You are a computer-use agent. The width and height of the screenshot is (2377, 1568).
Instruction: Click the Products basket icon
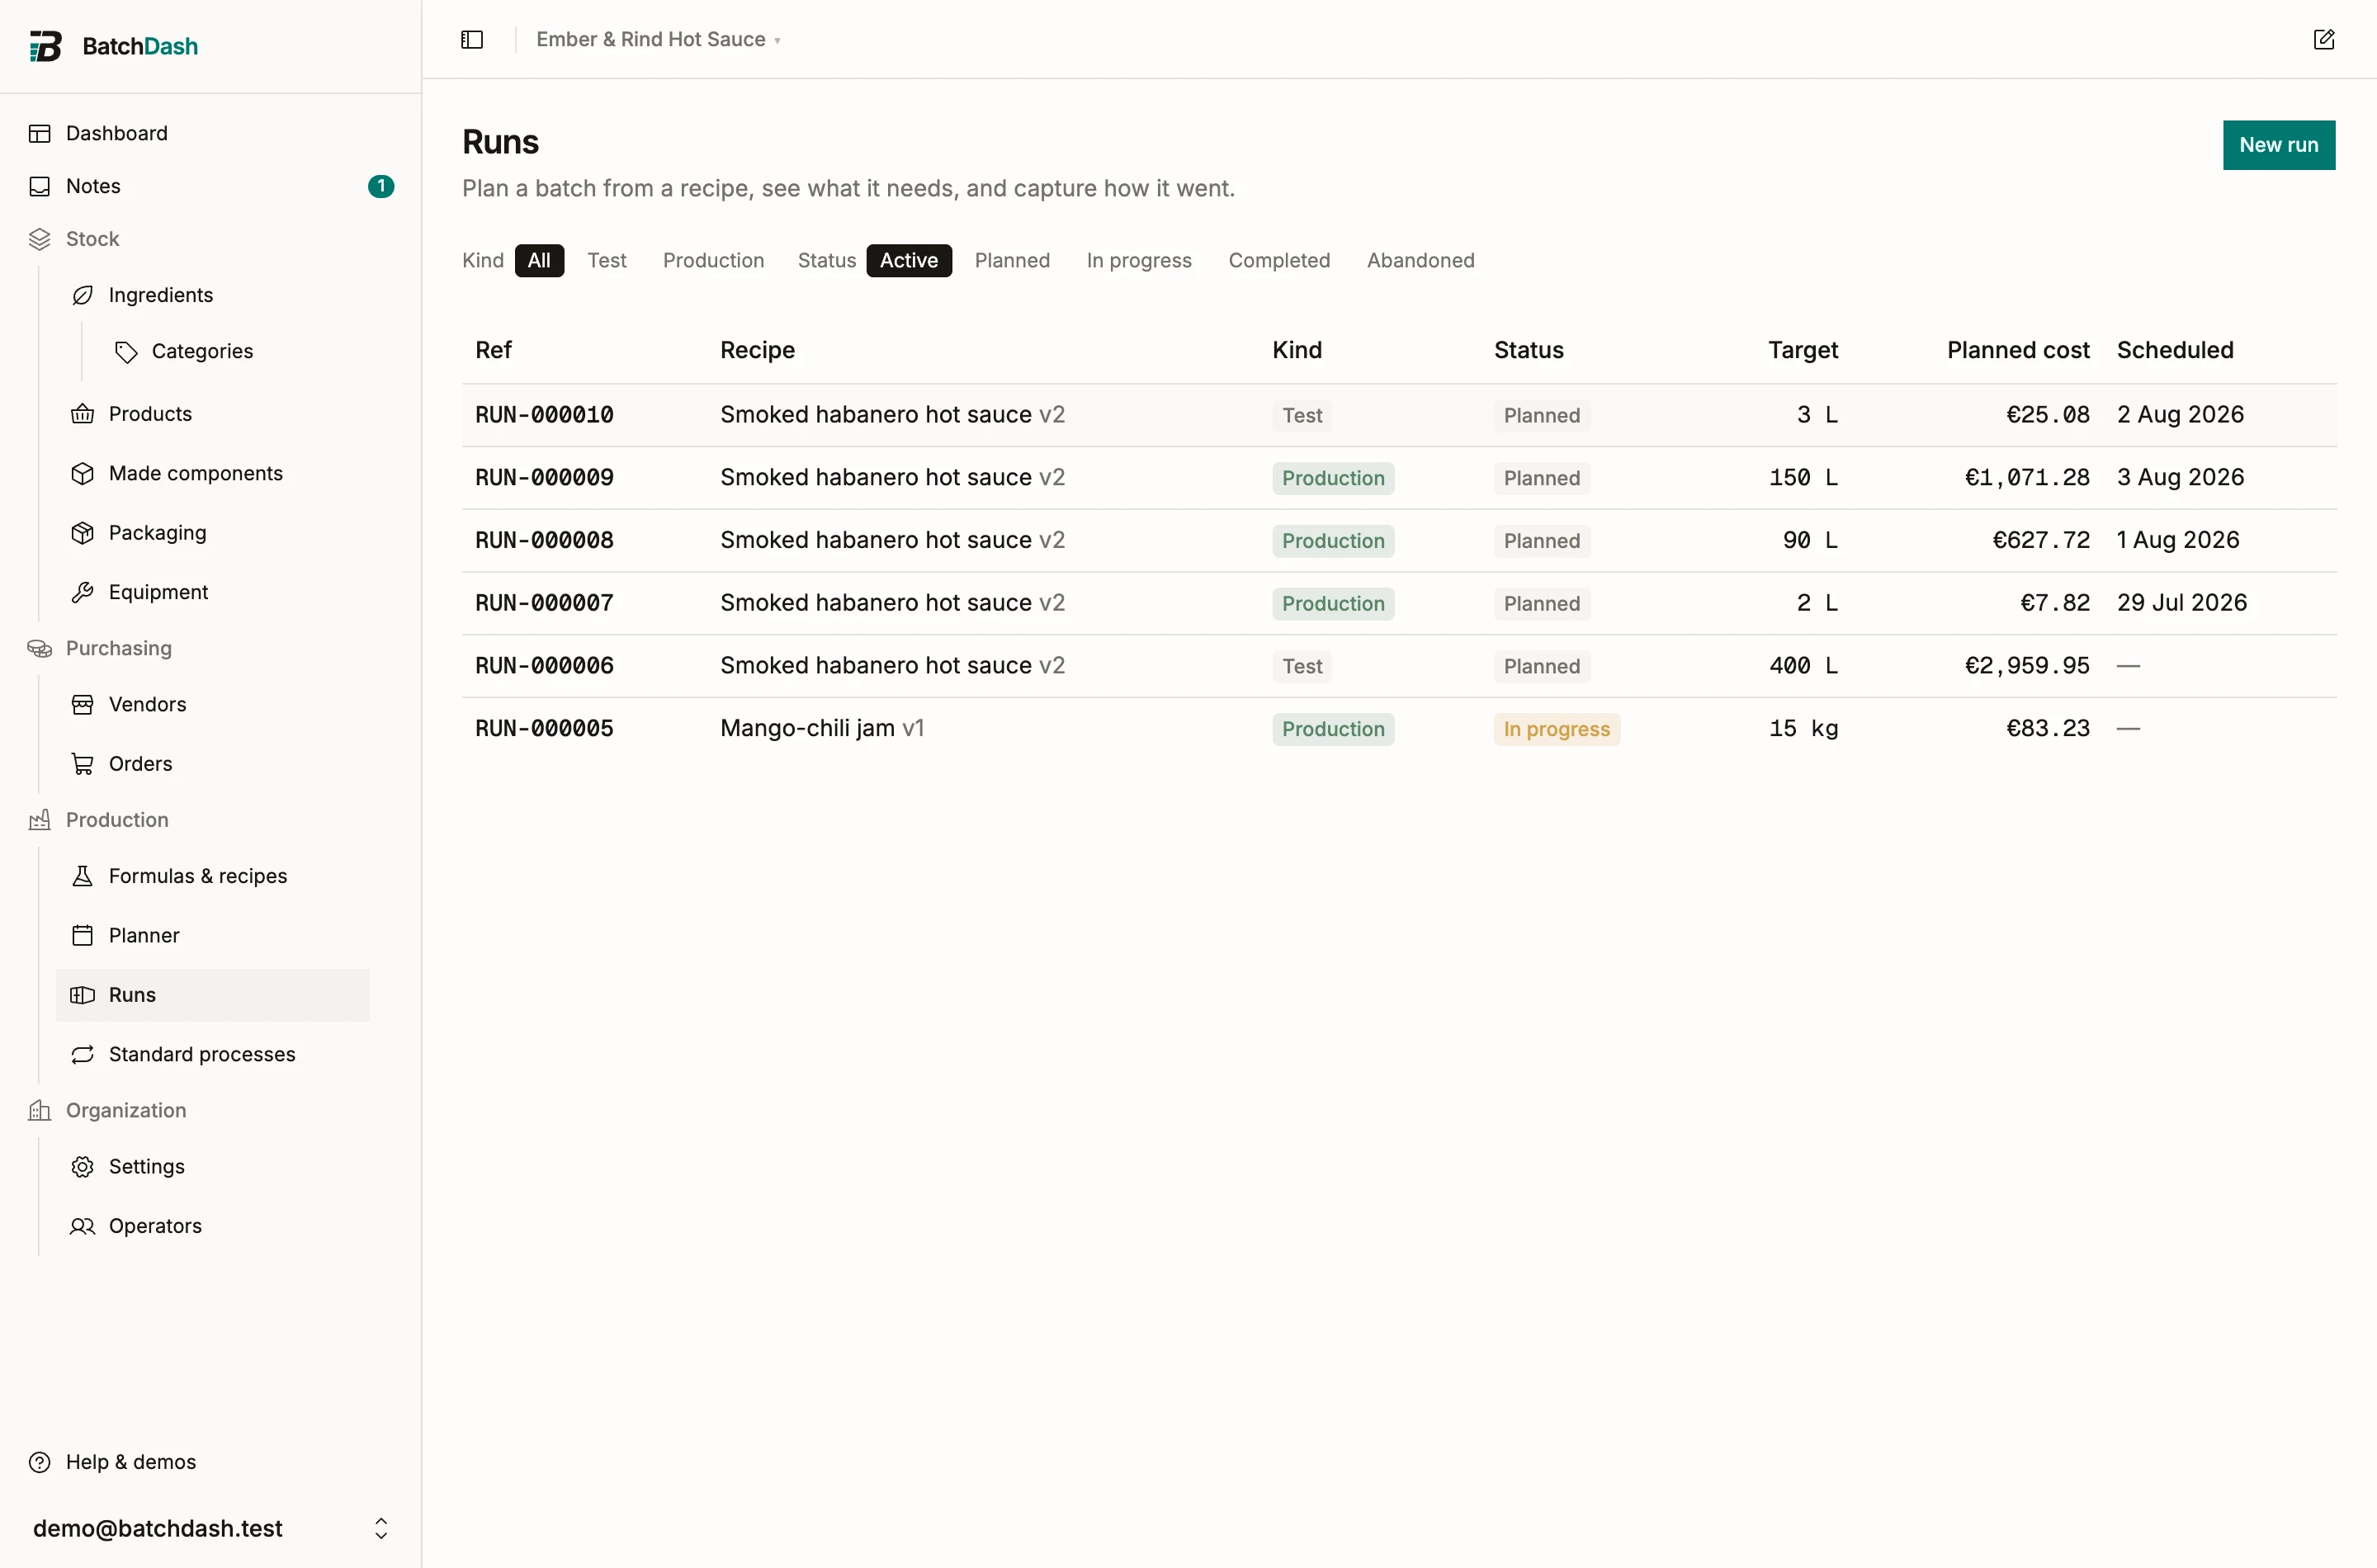[83, 414]
